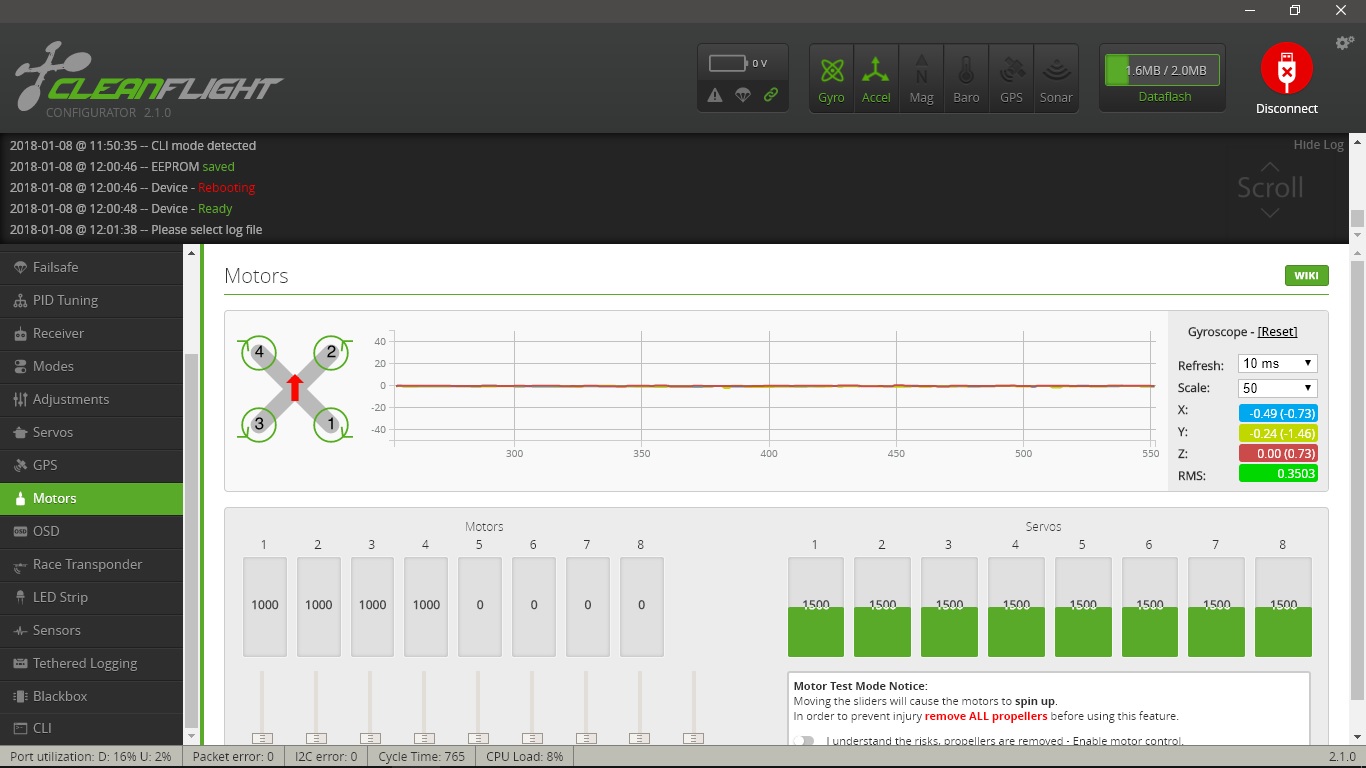Viewport: 1366px width, 768px height.
Task: Click the battery voltage indicator
Action: click(738, 63)
